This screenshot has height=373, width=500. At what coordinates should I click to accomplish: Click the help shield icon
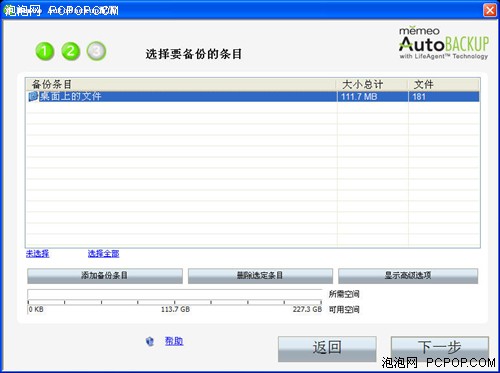tap(150, 341)
